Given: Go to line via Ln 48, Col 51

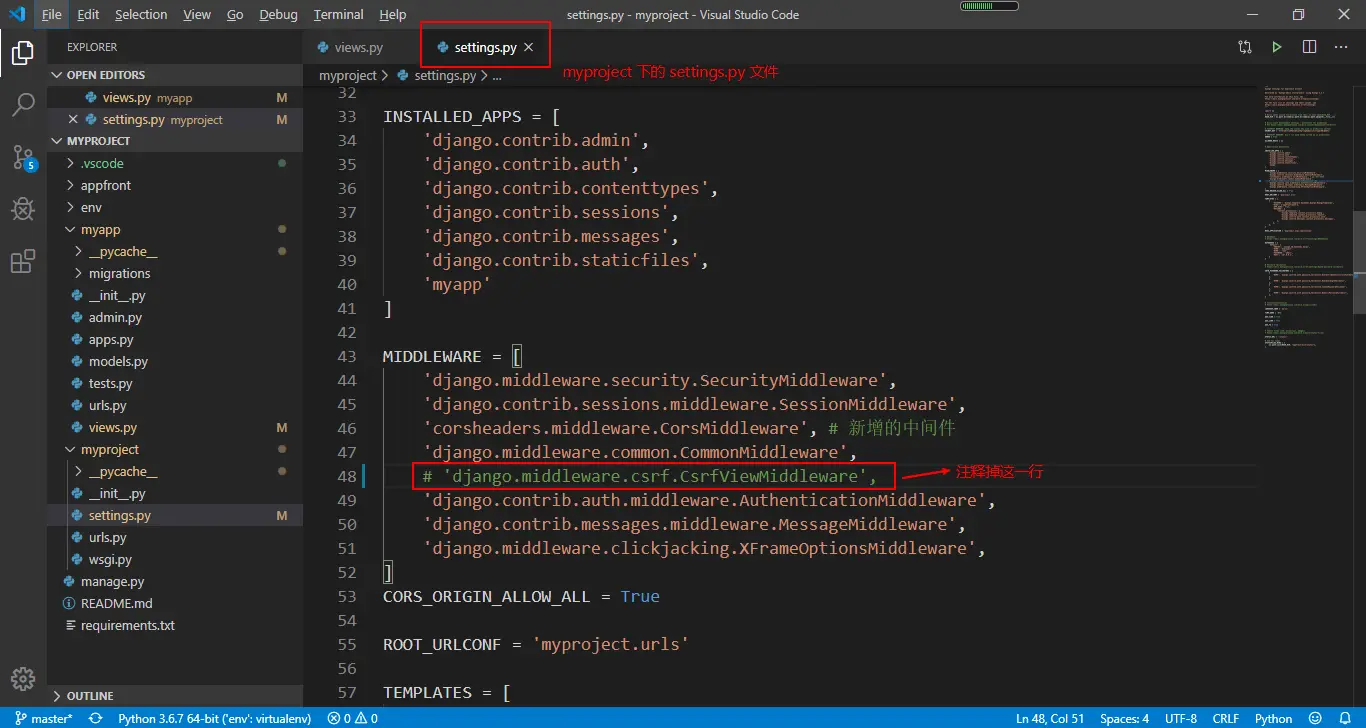Looking at the screenshot, I should point(1049,718).
